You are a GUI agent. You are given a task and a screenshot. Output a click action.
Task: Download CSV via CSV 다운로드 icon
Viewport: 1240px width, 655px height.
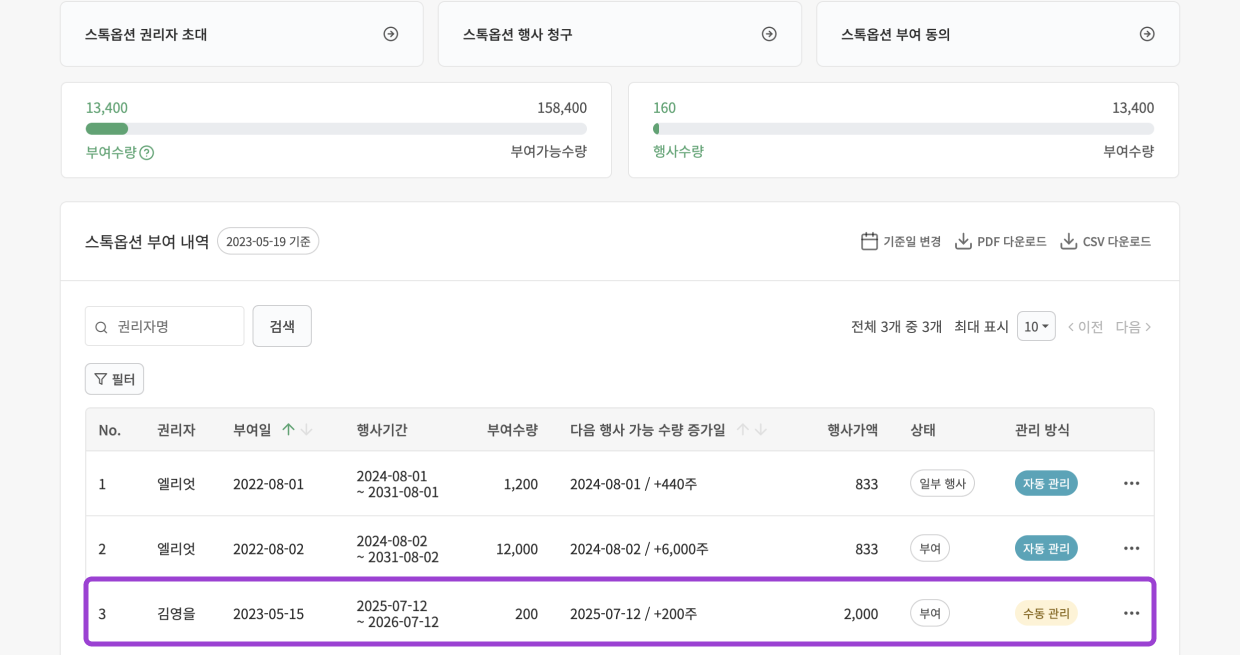[1068, 241]
